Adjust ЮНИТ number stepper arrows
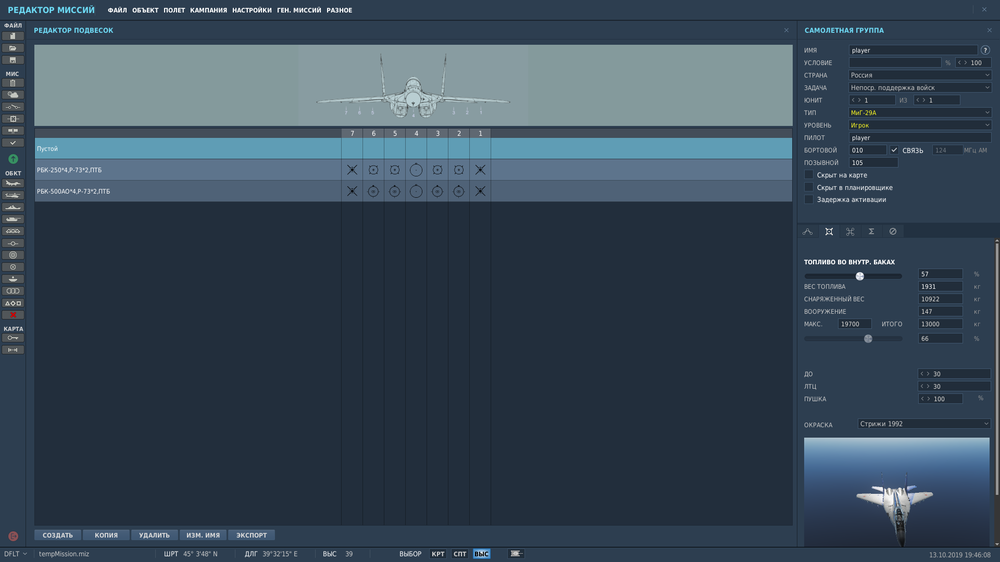Screen dimensions: 1000x562 point(856,100)
